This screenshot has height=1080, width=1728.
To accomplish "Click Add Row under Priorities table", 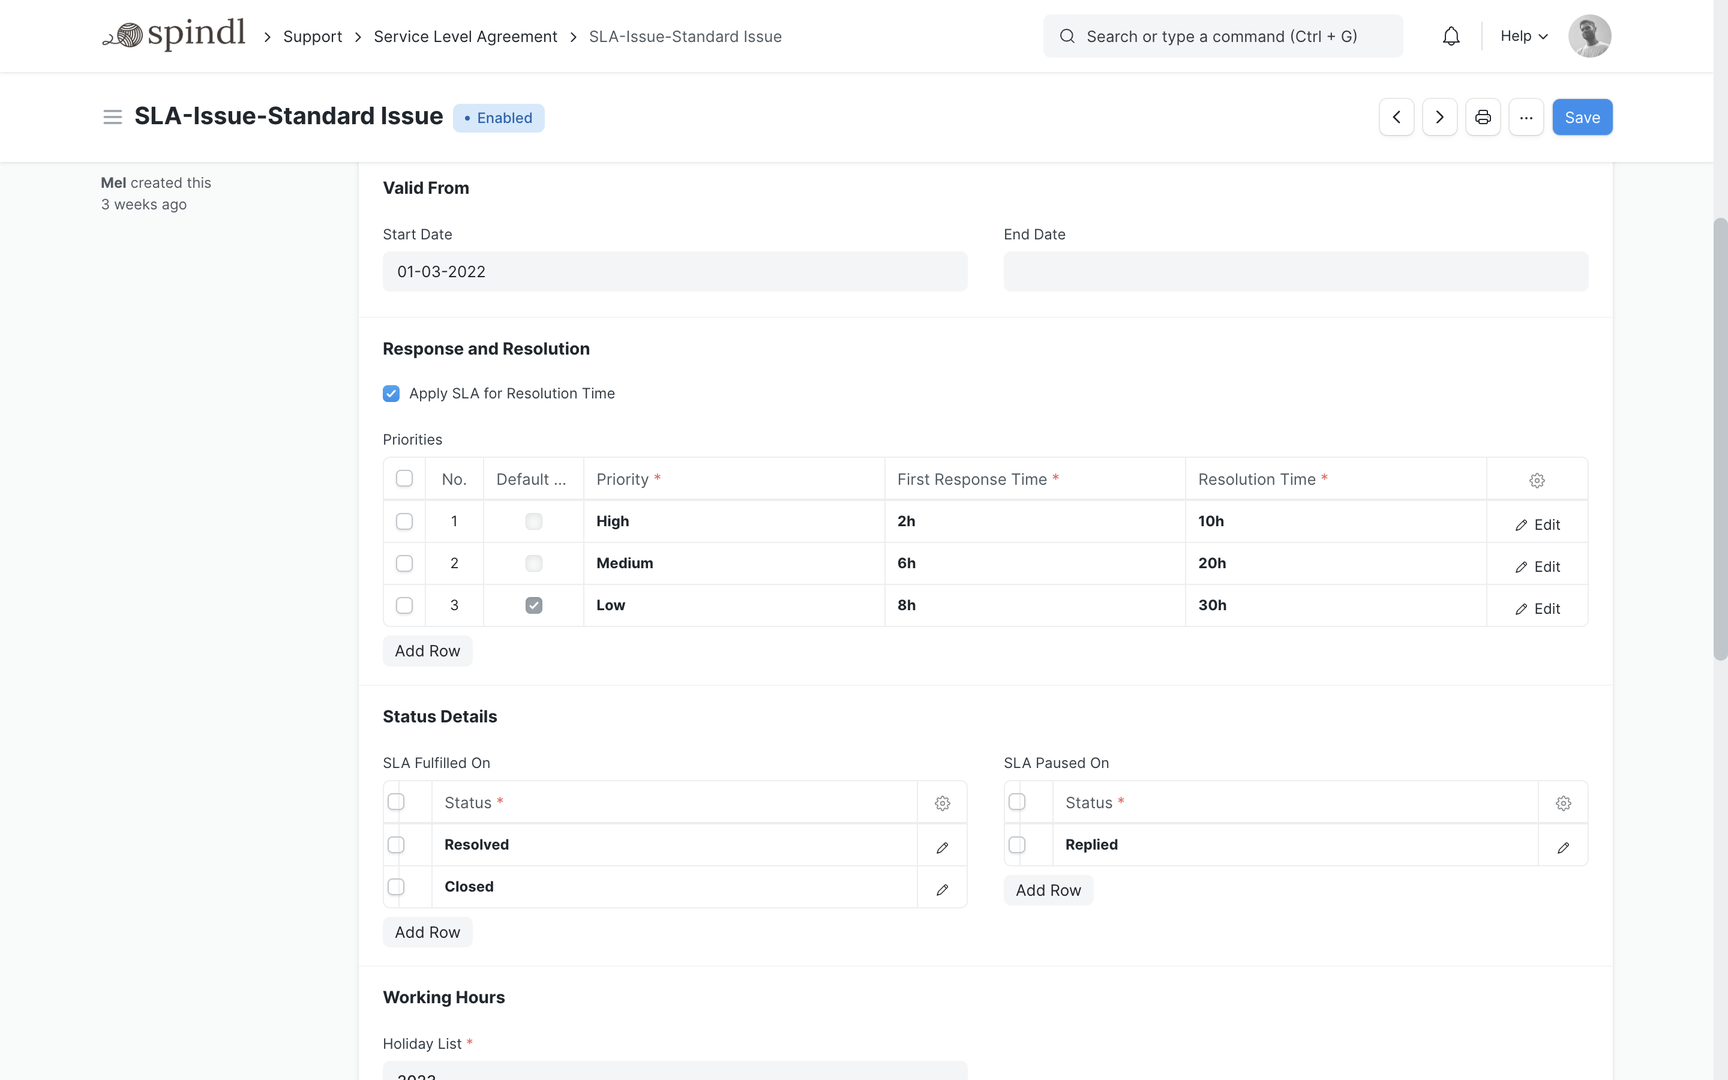I will 427,651.
